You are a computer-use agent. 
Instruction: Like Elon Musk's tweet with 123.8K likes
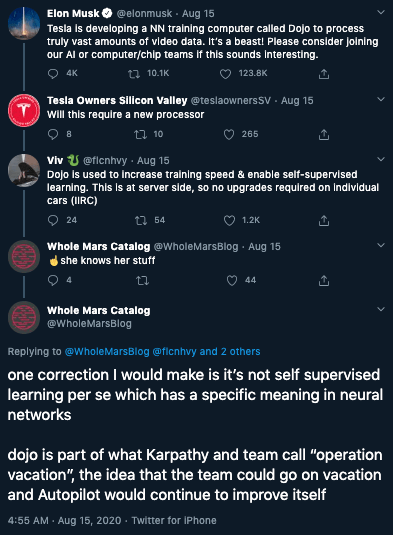(225, 74)
